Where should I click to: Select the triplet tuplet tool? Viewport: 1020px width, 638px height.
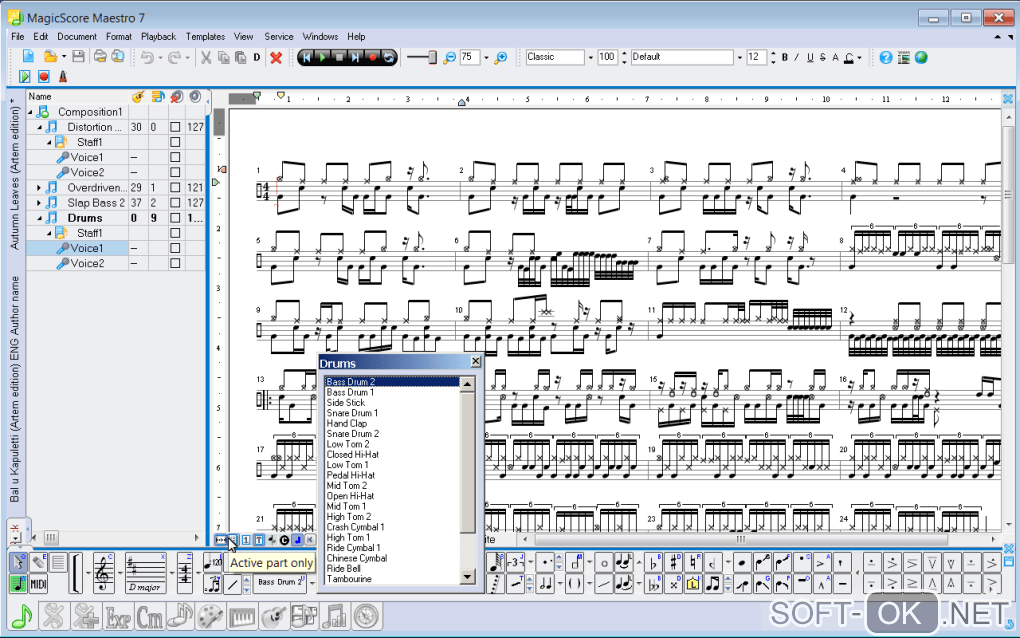click(x=516, y=563)
